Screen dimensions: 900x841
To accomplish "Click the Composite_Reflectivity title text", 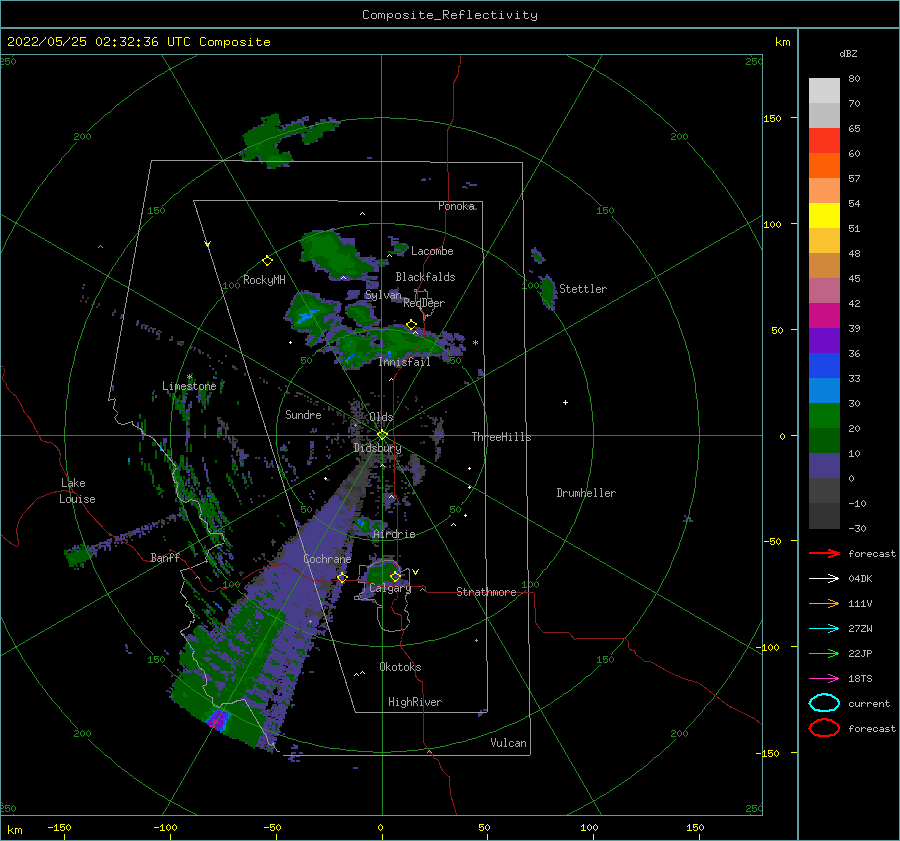I will tap(450, 15).
